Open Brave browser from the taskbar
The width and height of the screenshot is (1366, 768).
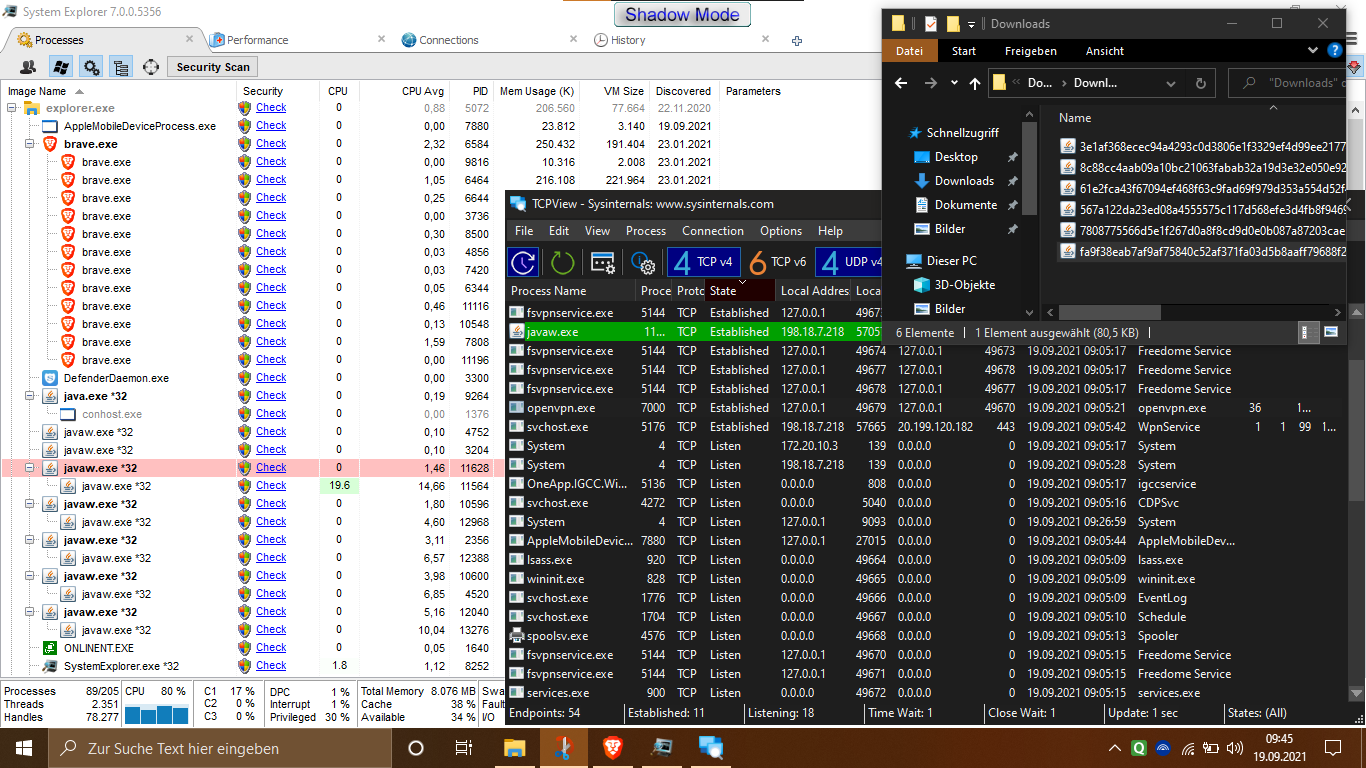pos(611,748)
